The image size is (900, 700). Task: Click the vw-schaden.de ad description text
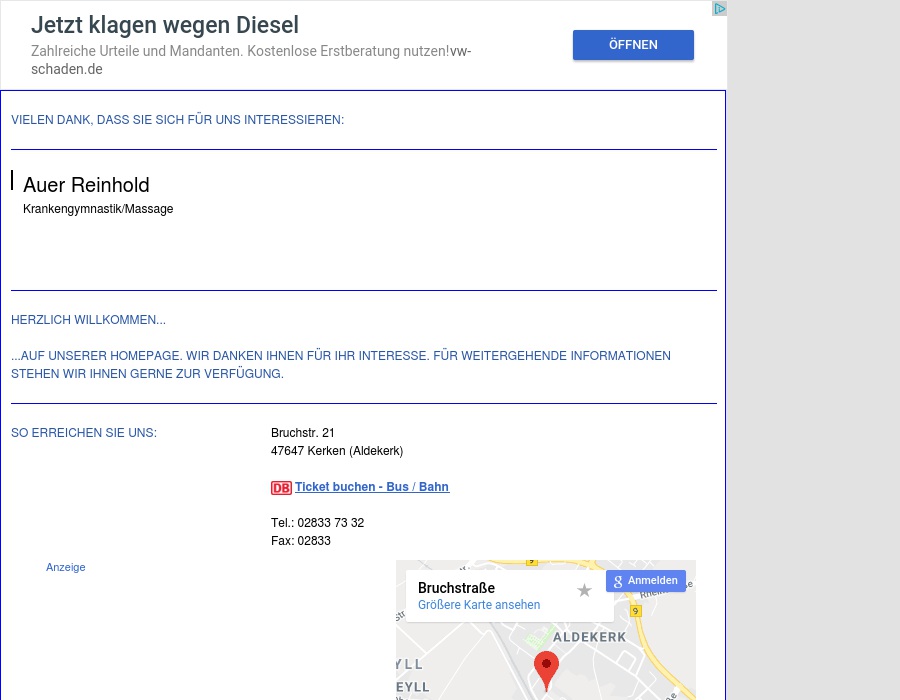pos(250,60)
